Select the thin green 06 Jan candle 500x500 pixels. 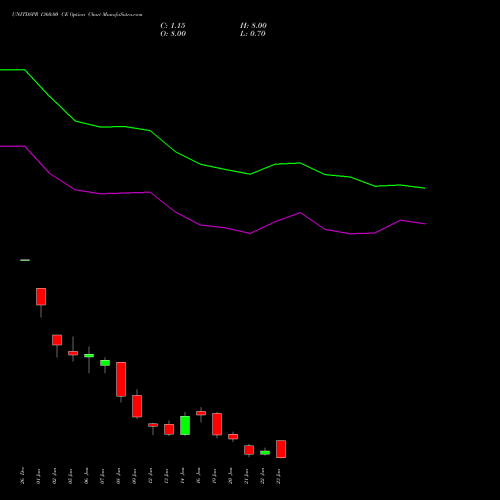click(89, 356)
